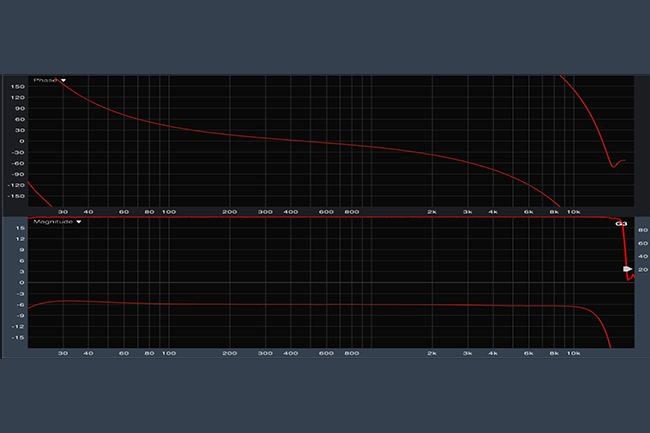650x433 pixels.
Task: Click the Magnitude pane title label
Action: click(x=53, y=222)
